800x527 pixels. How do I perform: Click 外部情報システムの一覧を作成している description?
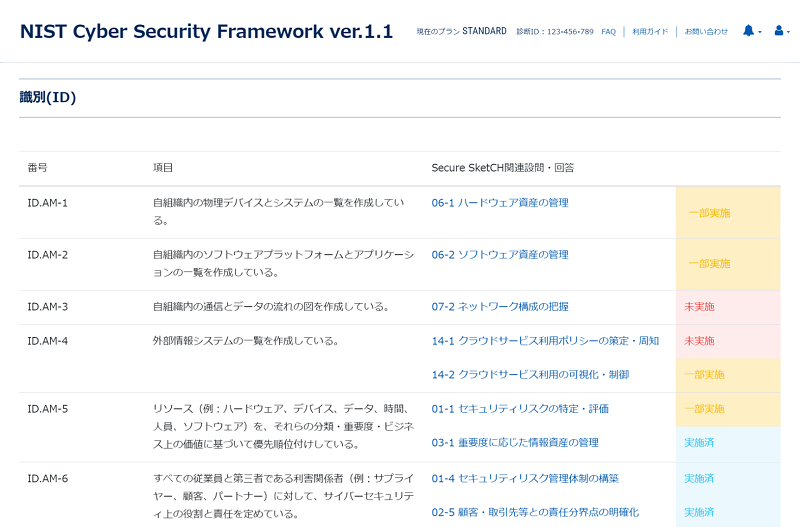point(246,341)
